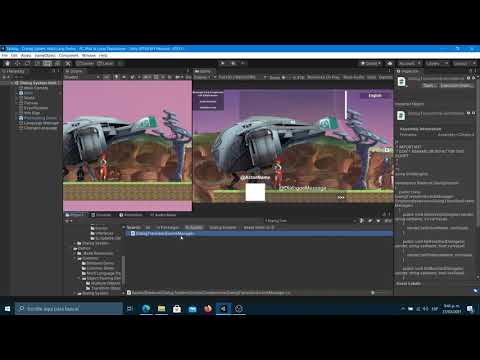Select Main Camera in Hierarchy
Screen dimensions: 480x360
coord(36,88)
